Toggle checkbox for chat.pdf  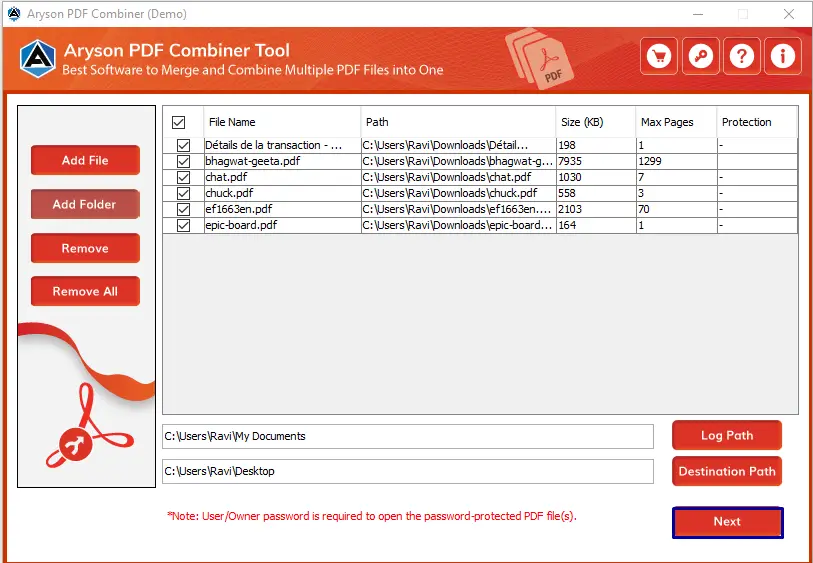(183, 177)
